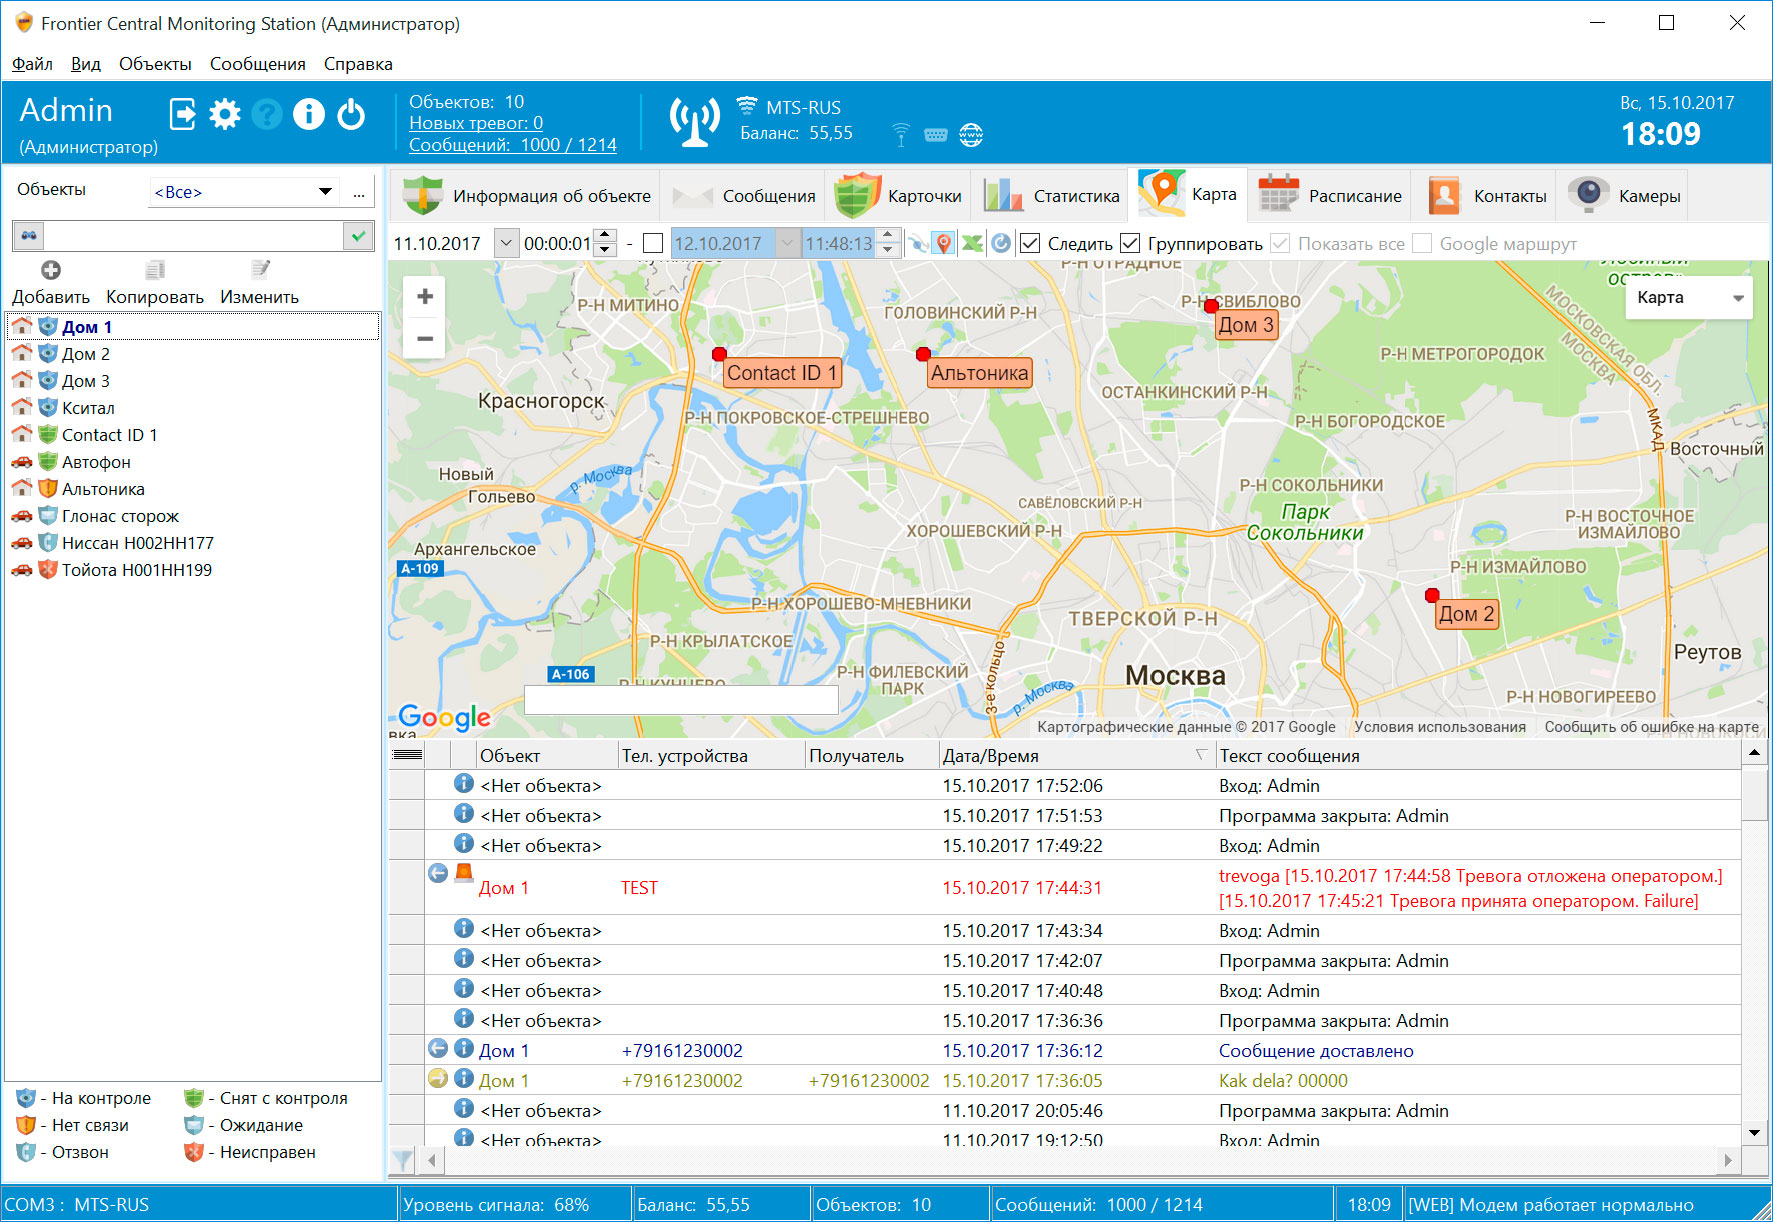Click the info icon in the header
Viewport: 1773px width, 1222px height.
tap(309, 114)
